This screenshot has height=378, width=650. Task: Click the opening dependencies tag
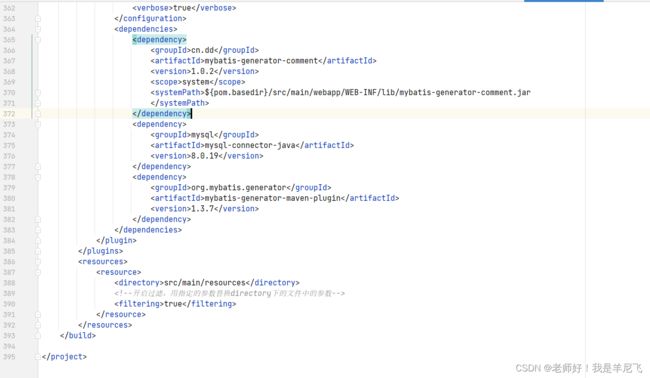146,29
